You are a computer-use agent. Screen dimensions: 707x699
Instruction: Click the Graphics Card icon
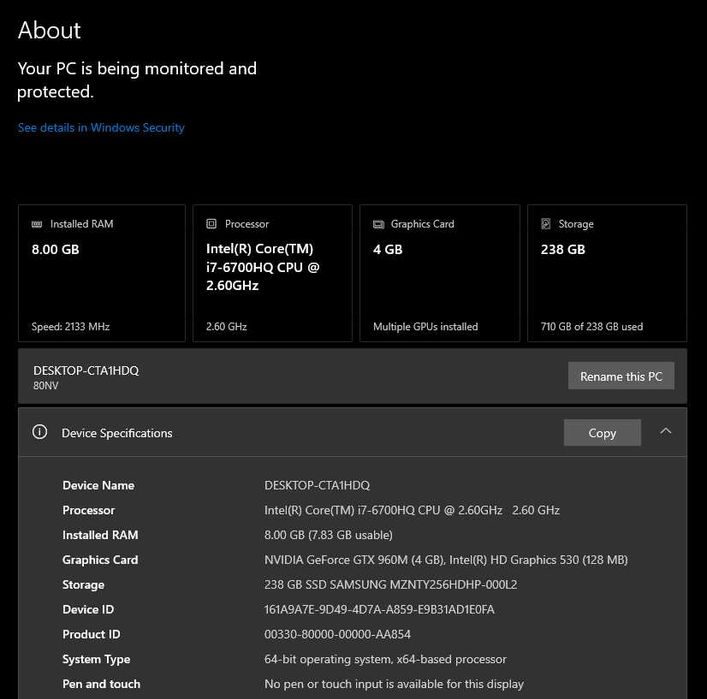(378, 225)
